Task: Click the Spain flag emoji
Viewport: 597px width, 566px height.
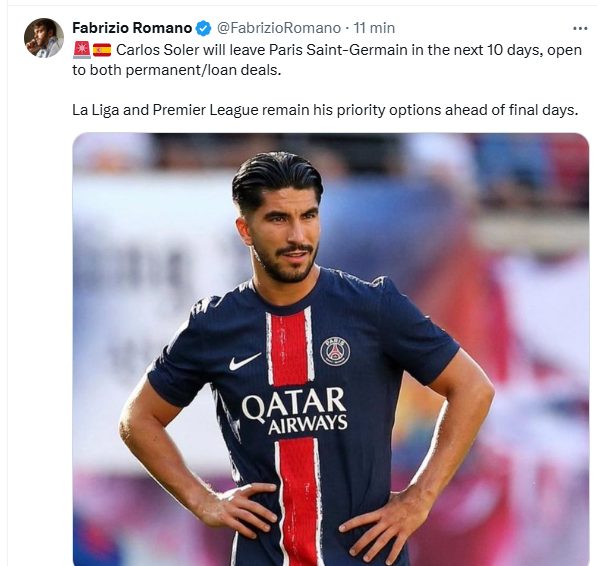Action: coord(102,50)
